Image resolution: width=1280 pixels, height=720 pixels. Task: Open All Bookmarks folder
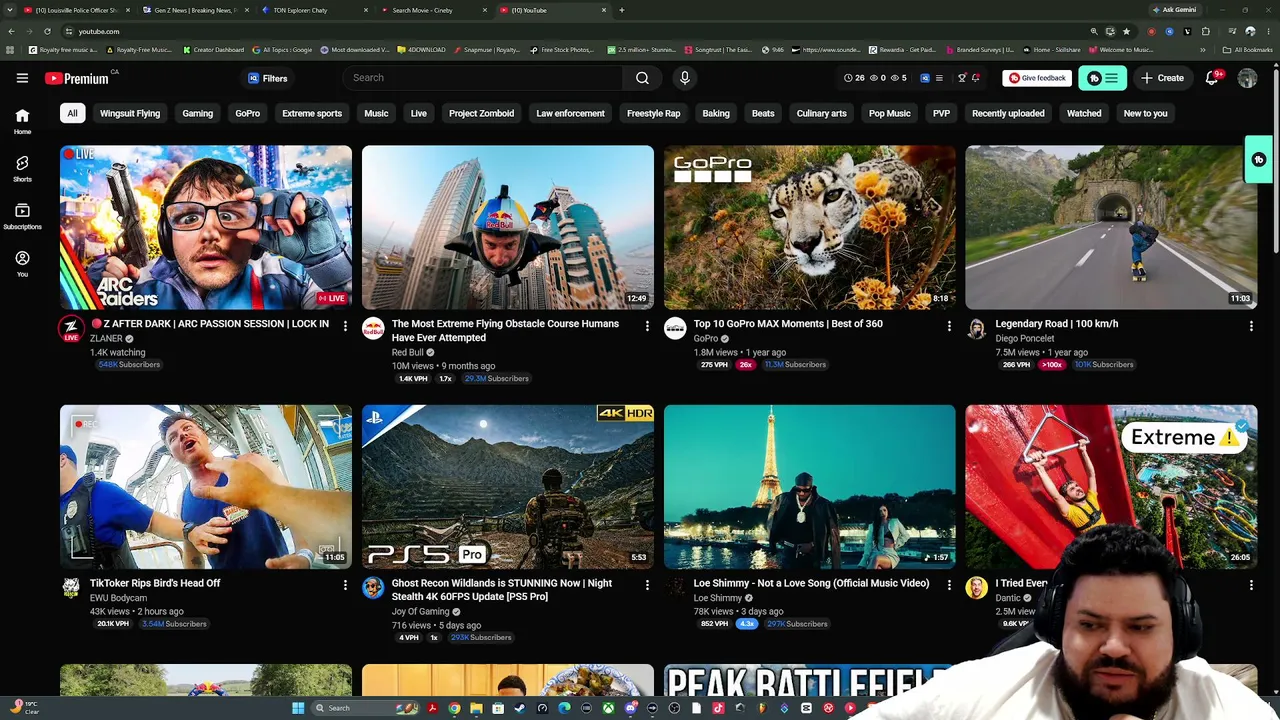coord(1248,50)
